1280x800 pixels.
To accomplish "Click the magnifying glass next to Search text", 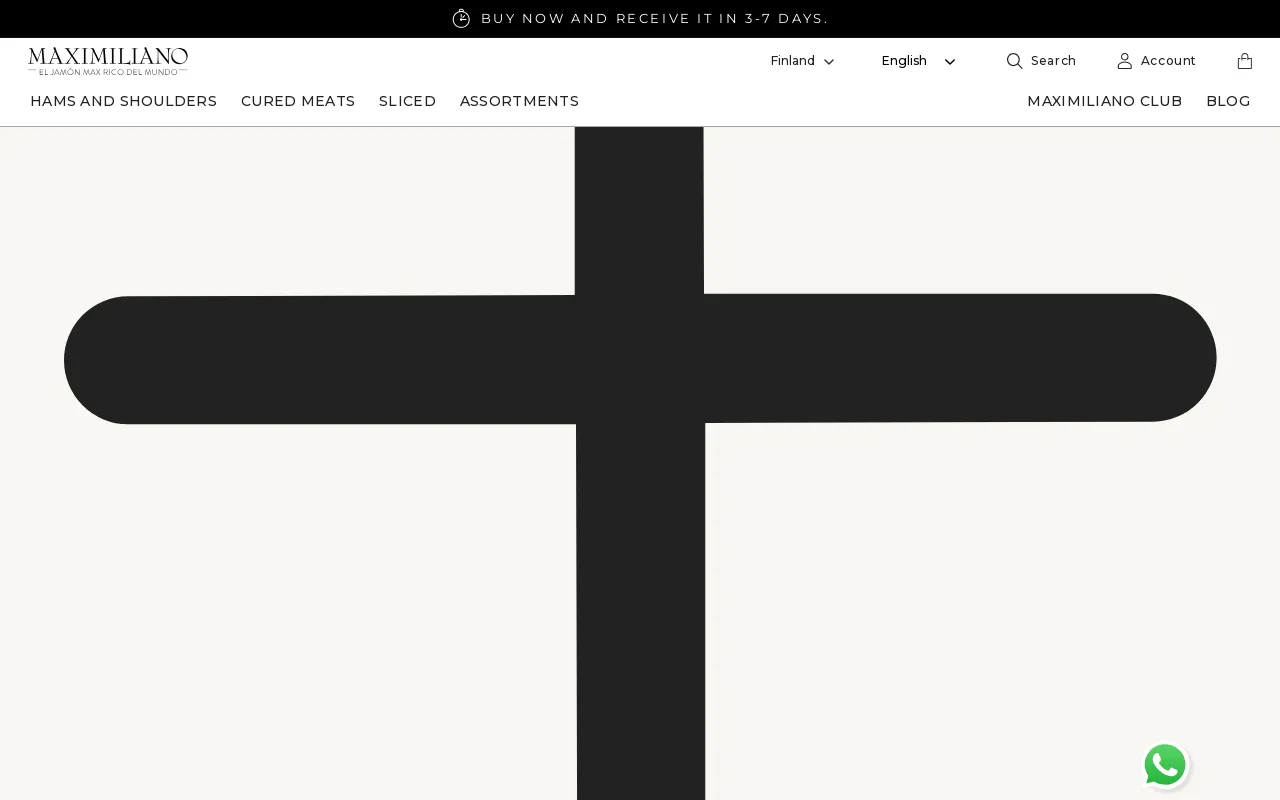I will tap(1014, 61).
